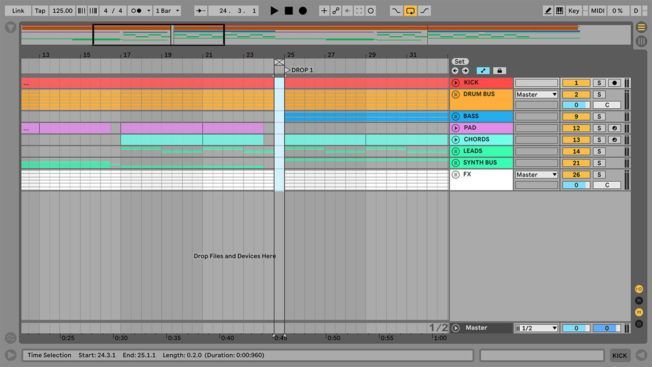Click the CPU load meter 0 %
652x367 pixels.
pyautogui.click(x=618, y=11)
